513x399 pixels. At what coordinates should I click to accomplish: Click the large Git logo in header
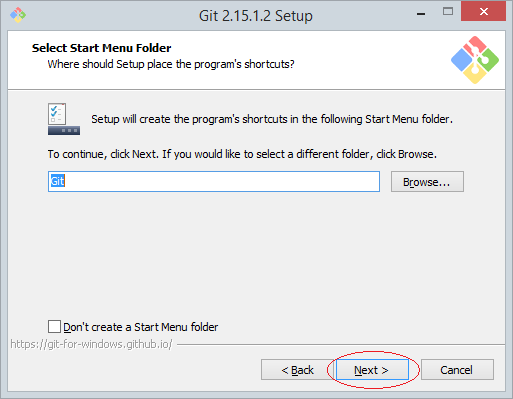475,60
